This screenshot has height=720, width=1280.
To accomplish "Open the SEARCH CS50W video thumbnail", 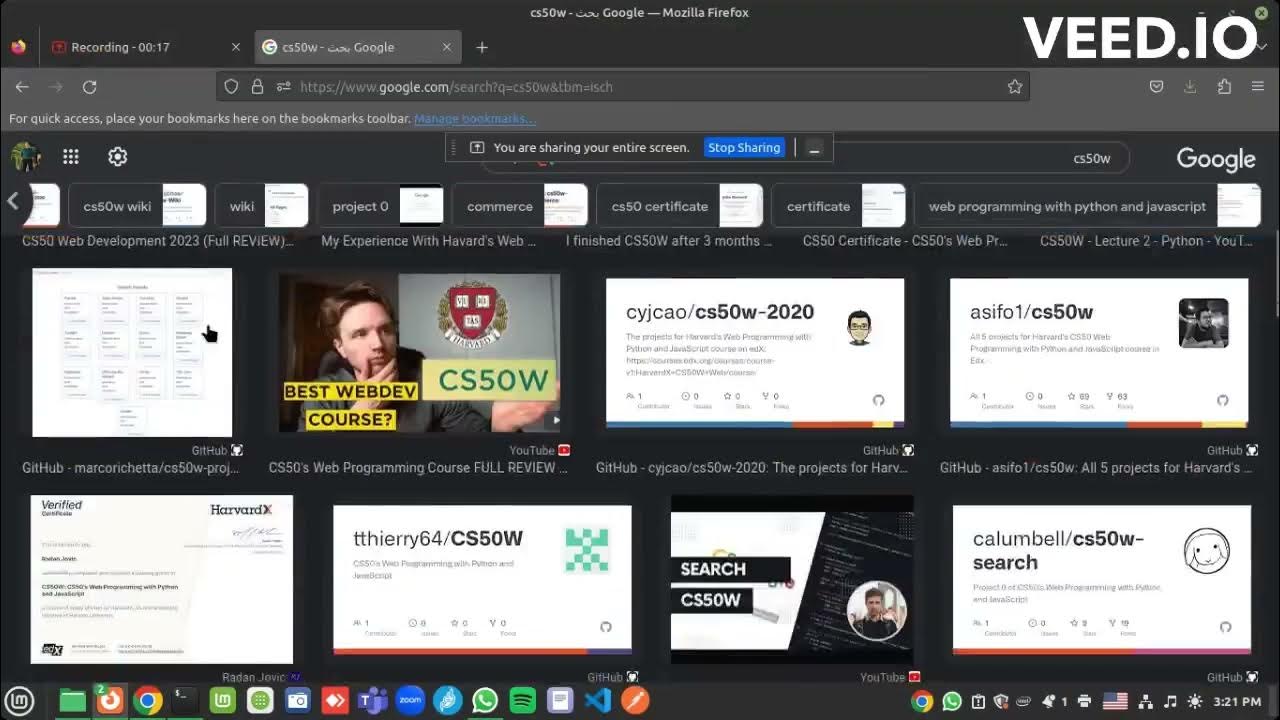I will click(x=792, y=579).
